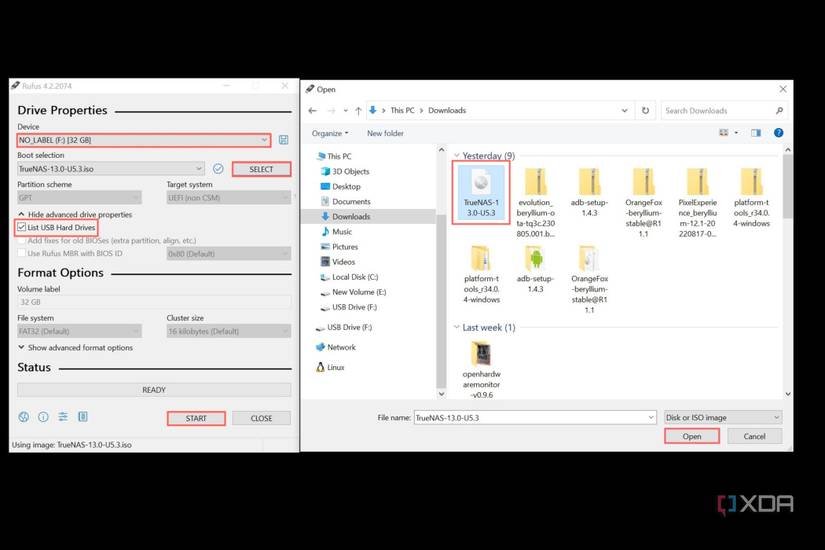Open the Boot selection dropdown
Screen dimensions: 825x550
tap(110, 169)
